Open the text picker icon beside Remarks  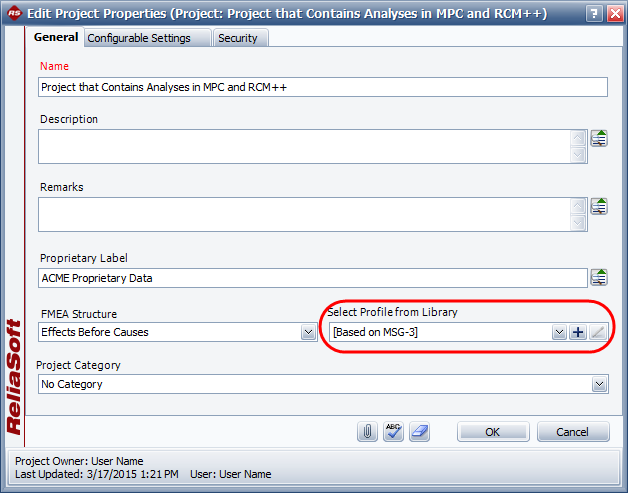click(599, 207)
